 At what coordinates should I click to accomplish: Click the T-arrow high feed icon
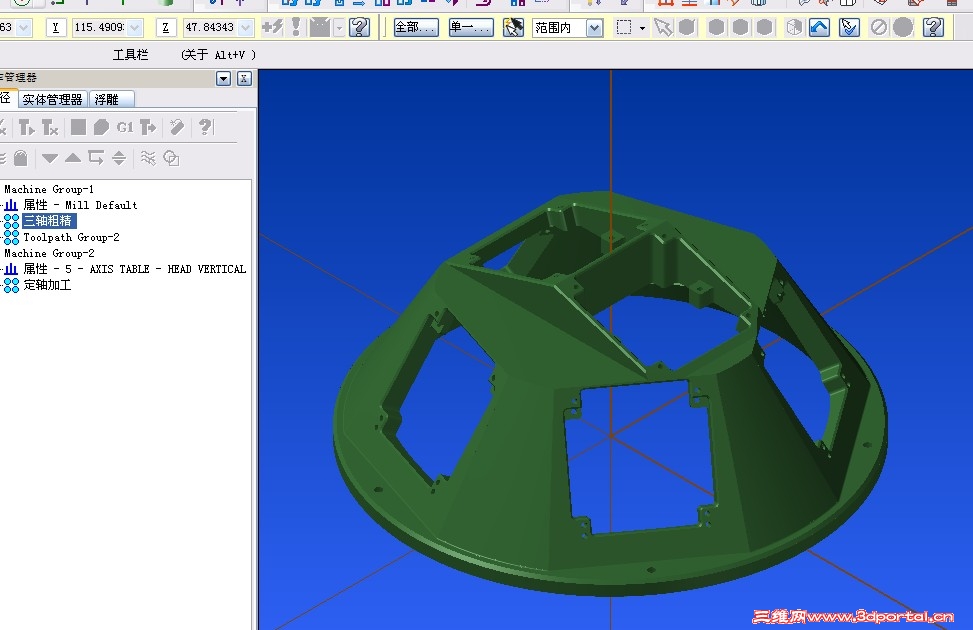[x=148, y=127]
